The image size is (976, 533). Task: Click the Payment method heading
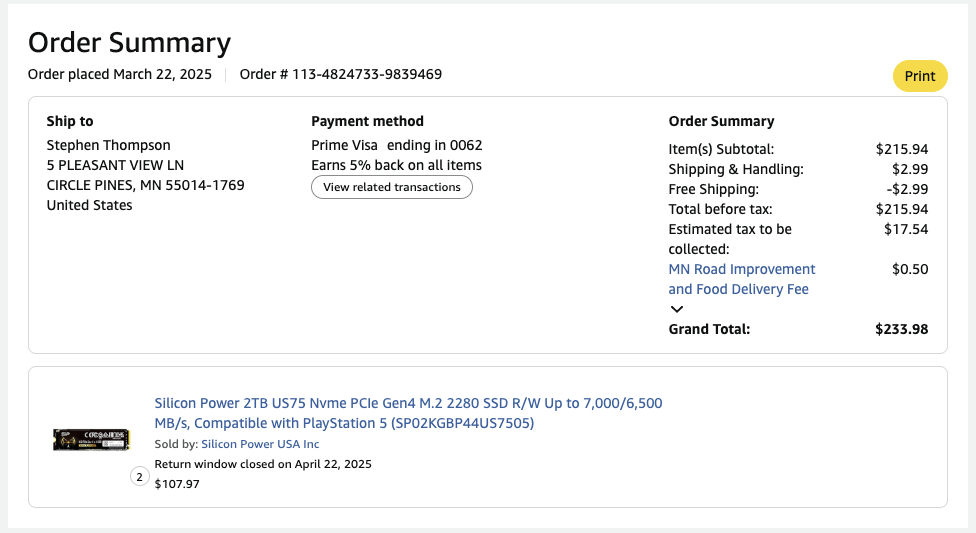pyautogui.click(x=367, y=121)
